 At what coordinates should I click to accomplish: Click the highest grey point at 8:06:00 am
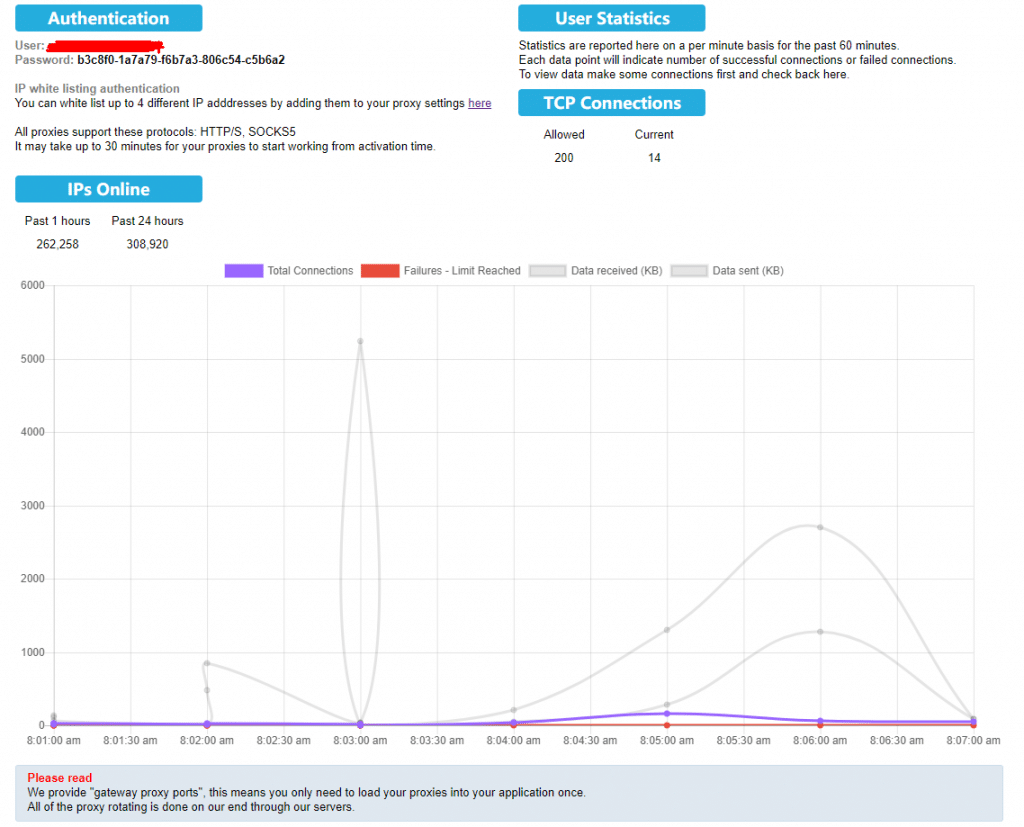(820, 527)
